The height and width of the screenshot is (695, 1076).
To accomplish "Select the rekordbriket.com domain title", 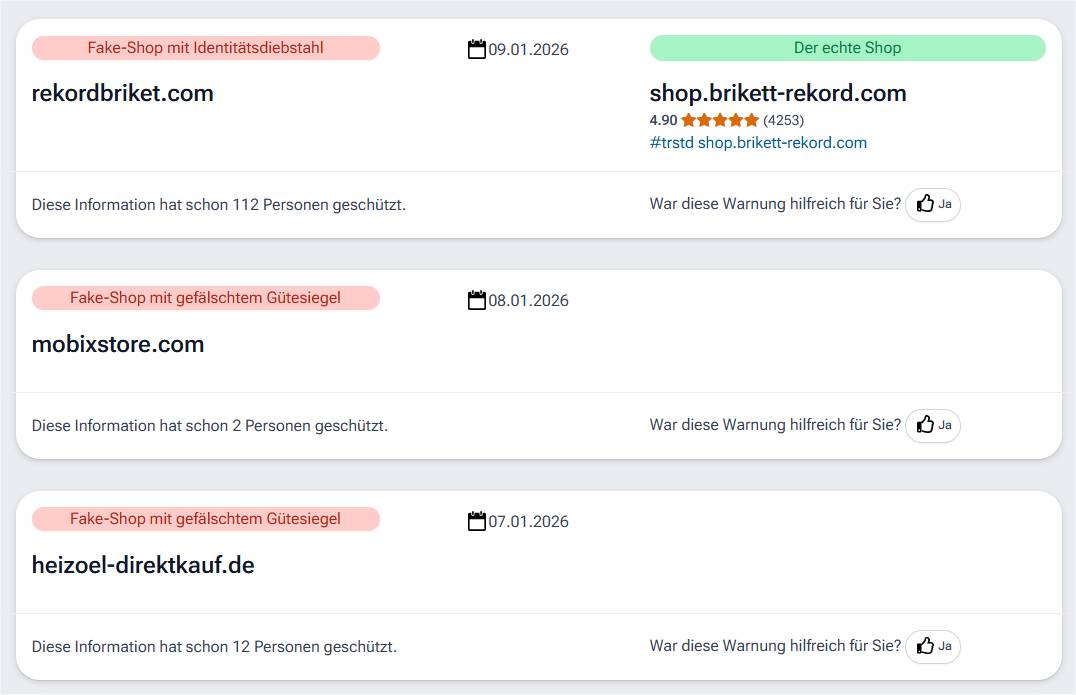I will 122,93.
